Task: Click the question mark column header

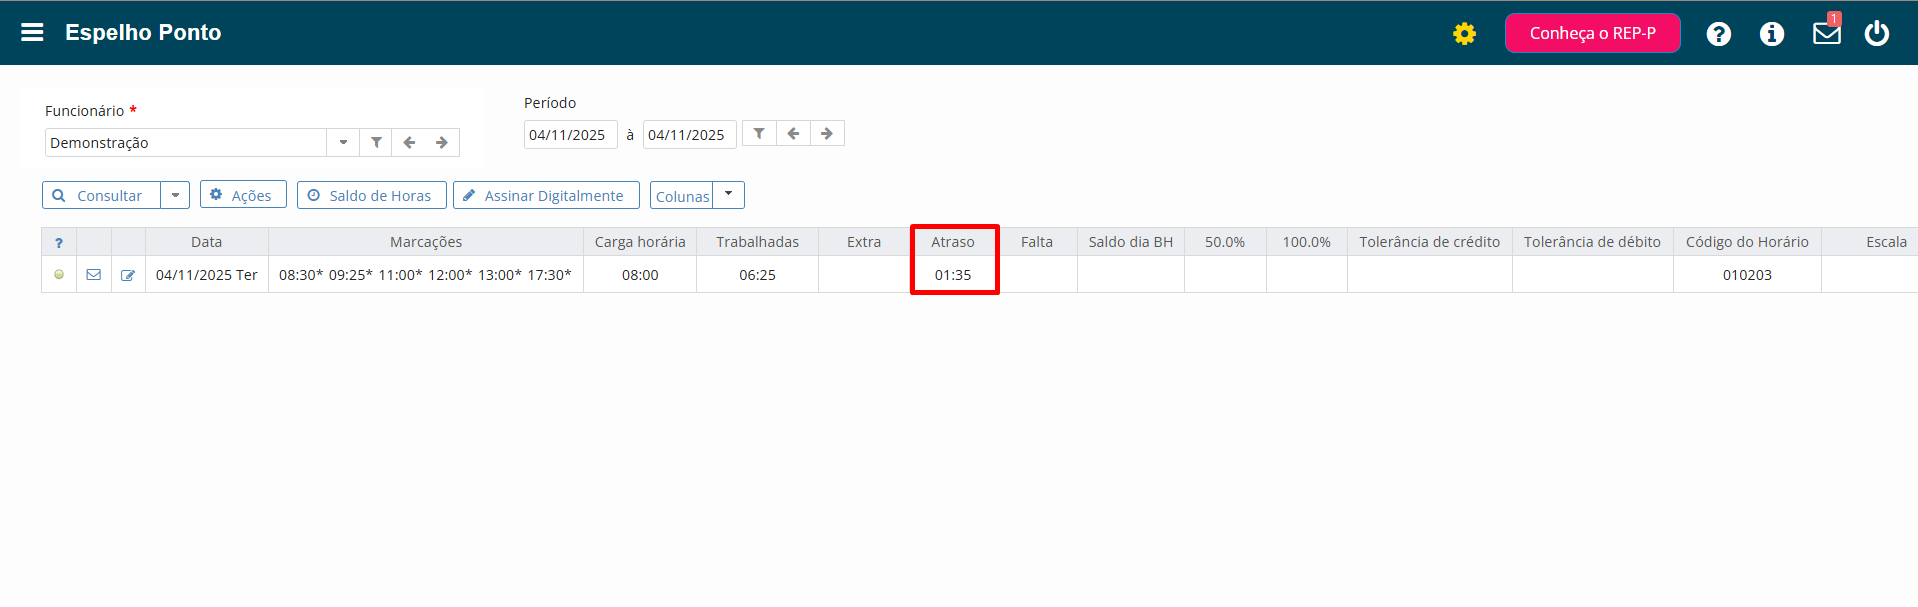Action: (59, 242)
